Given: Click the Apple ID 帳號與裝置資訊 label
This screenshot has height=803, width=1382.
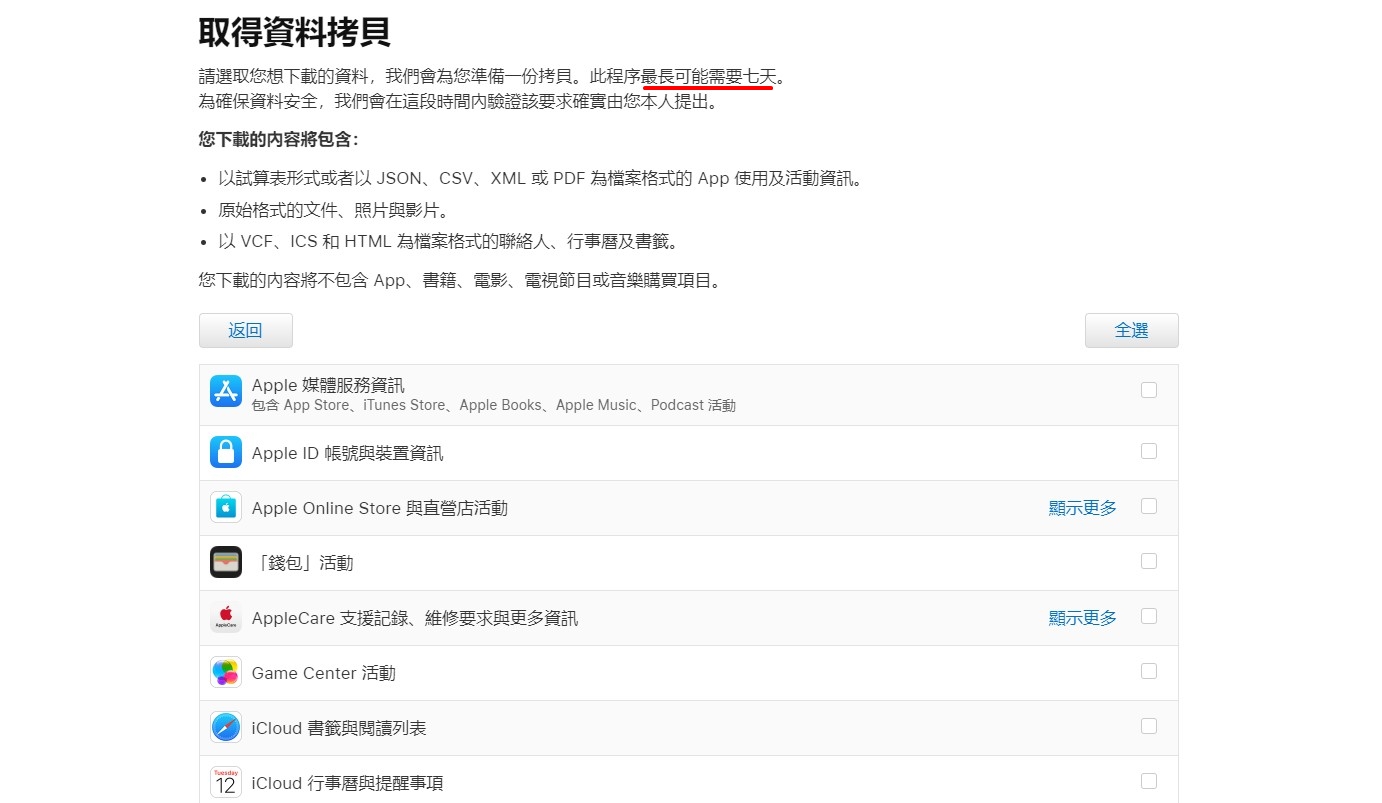Looking at the screenshot, I should click(x=348, y=453).
